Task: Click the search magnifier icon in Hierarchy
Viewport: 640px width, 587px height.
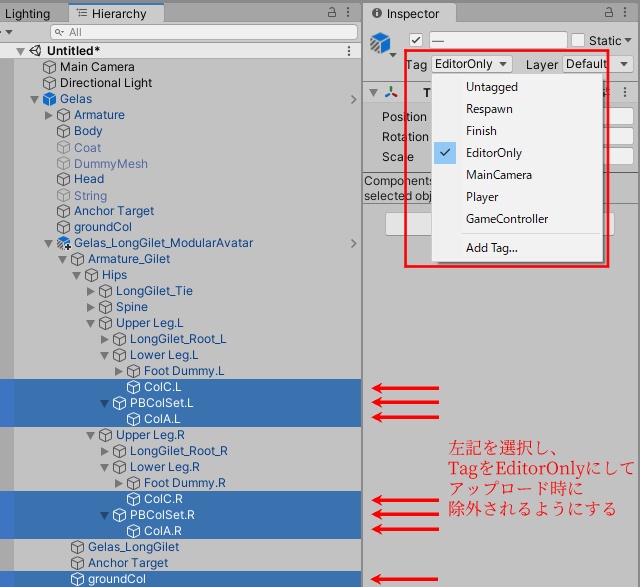Action: [59, 32]
